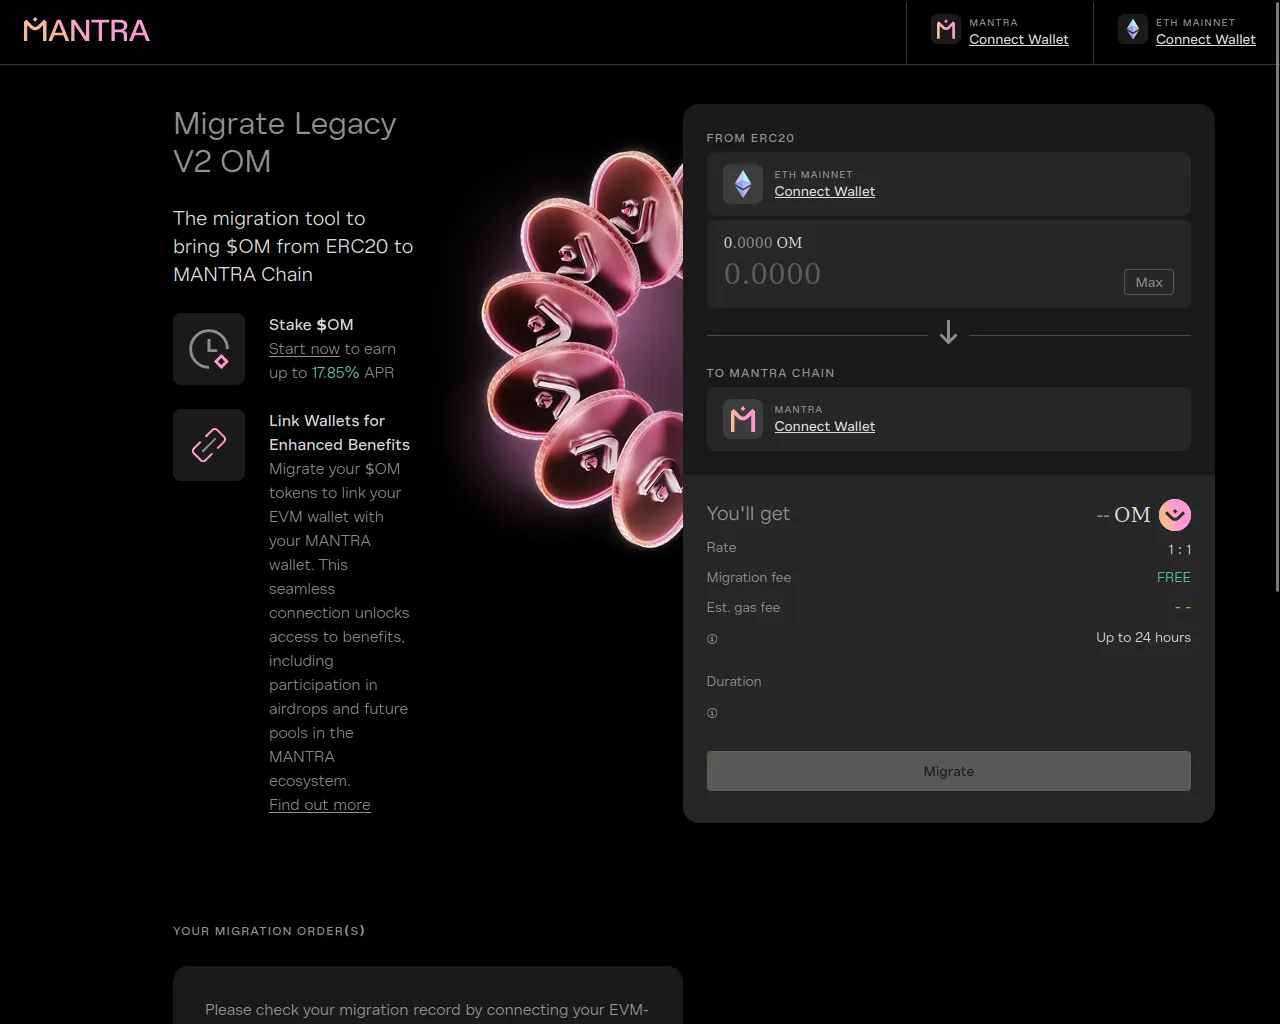Click the Ethereum icon in header

(1132, 30)
